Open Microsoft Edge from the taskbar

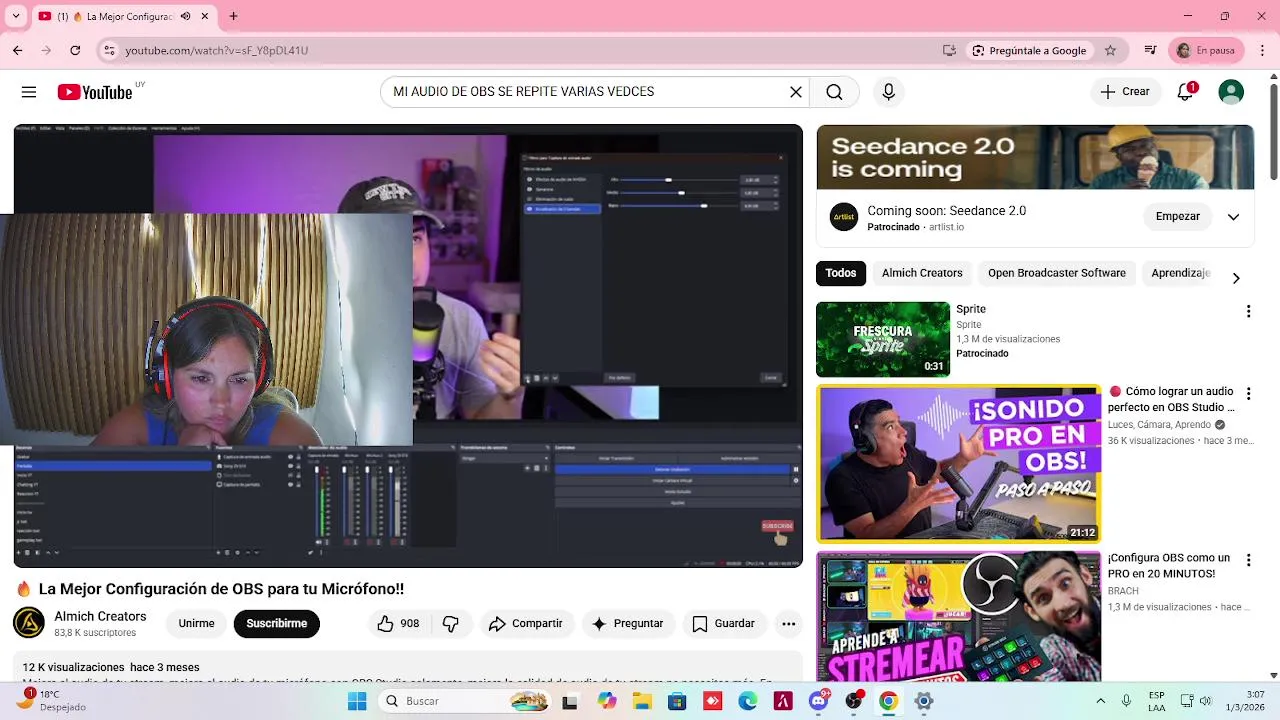pyautogui.click(x=748, y=701)
